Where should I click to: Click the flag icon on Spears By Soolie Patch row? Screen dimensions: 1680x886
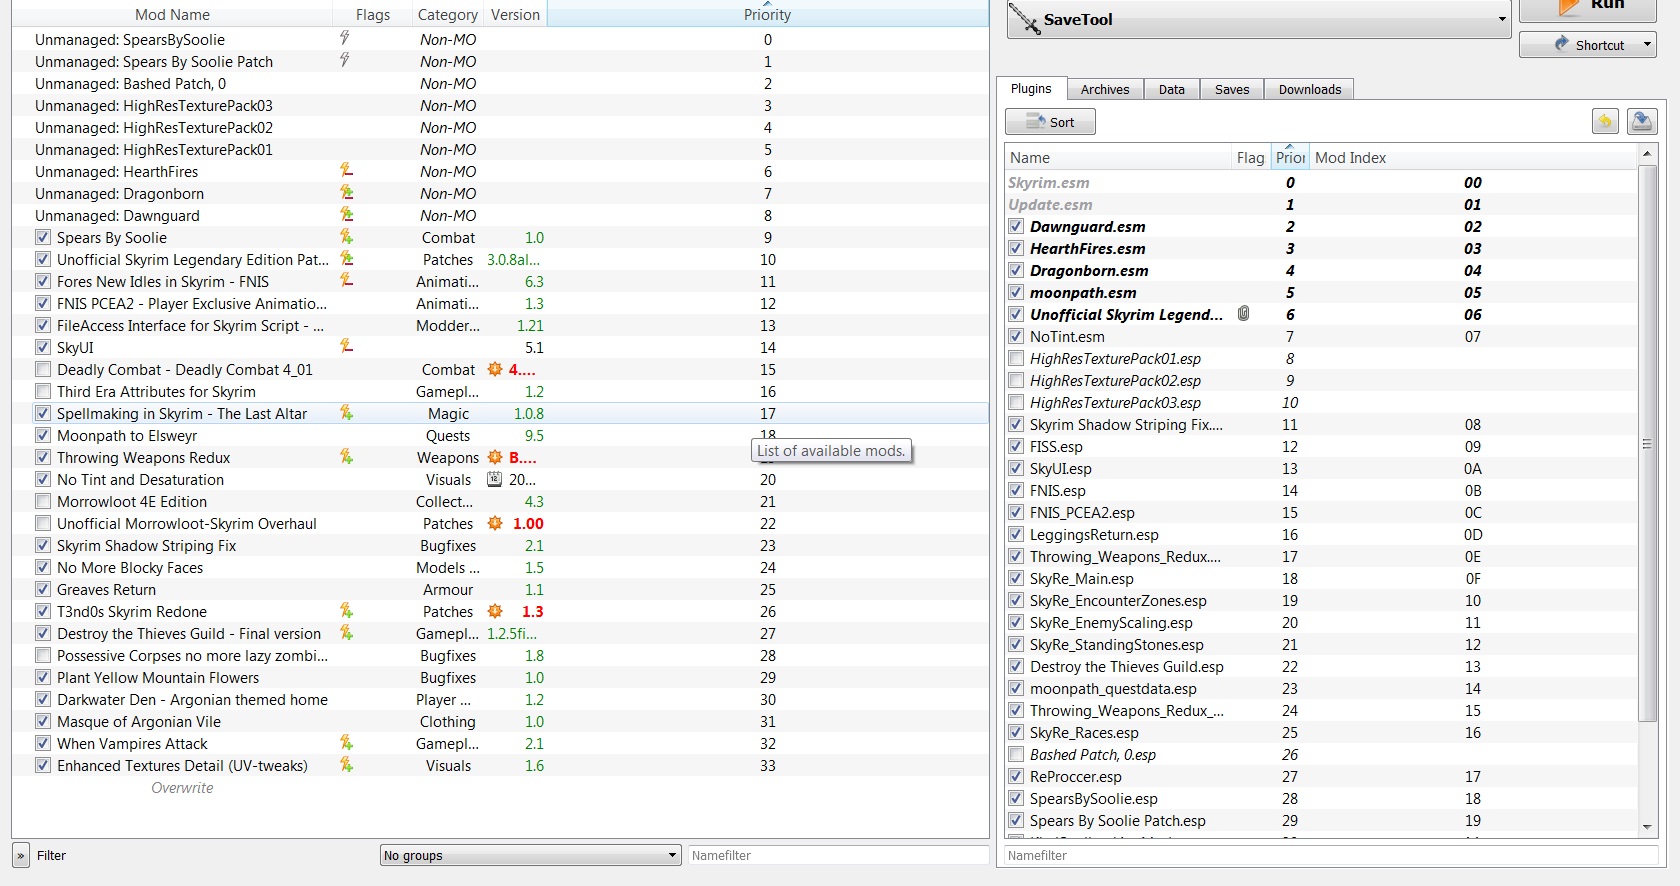click(345, 60)
